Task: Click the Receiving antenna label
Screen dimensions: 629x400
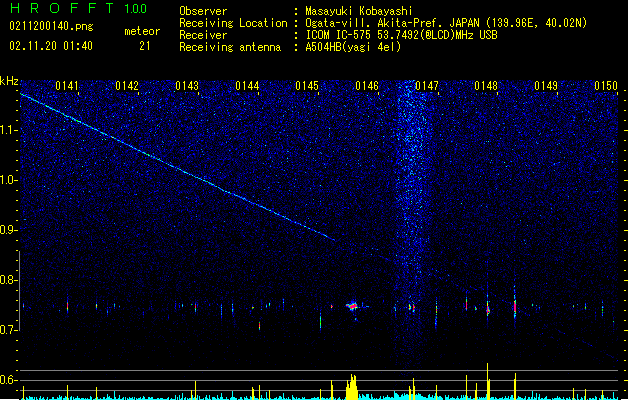Action: [x=230, y=47]
